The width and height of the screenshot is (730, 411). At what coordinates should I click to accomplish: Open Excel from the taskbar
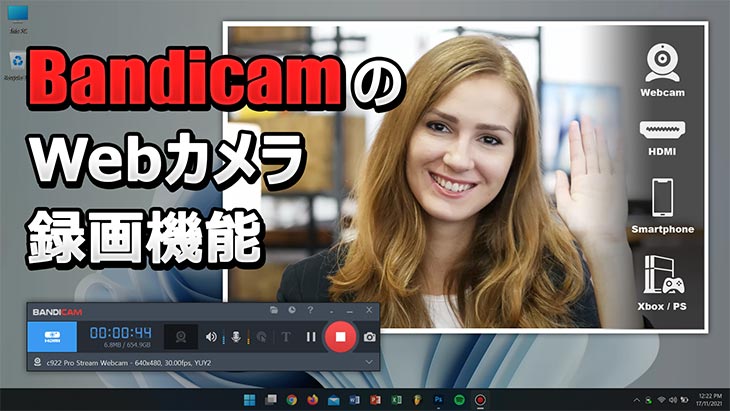(x=396, y=400)
